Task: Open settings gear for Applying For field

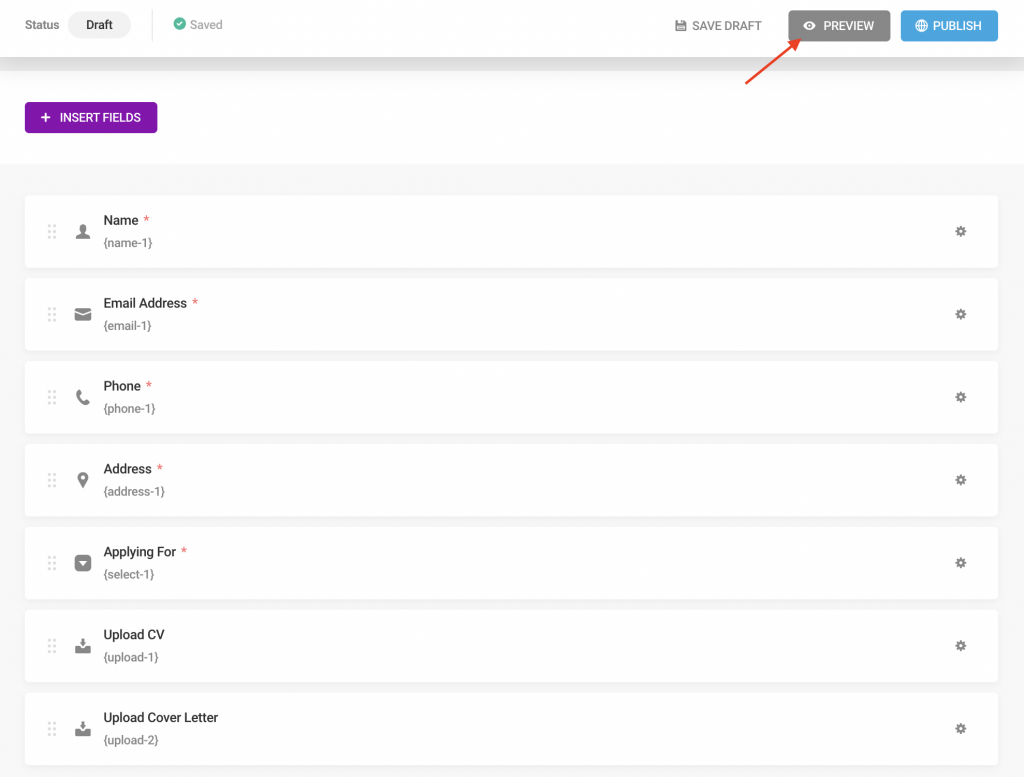Action: click(x=960, y=563)
